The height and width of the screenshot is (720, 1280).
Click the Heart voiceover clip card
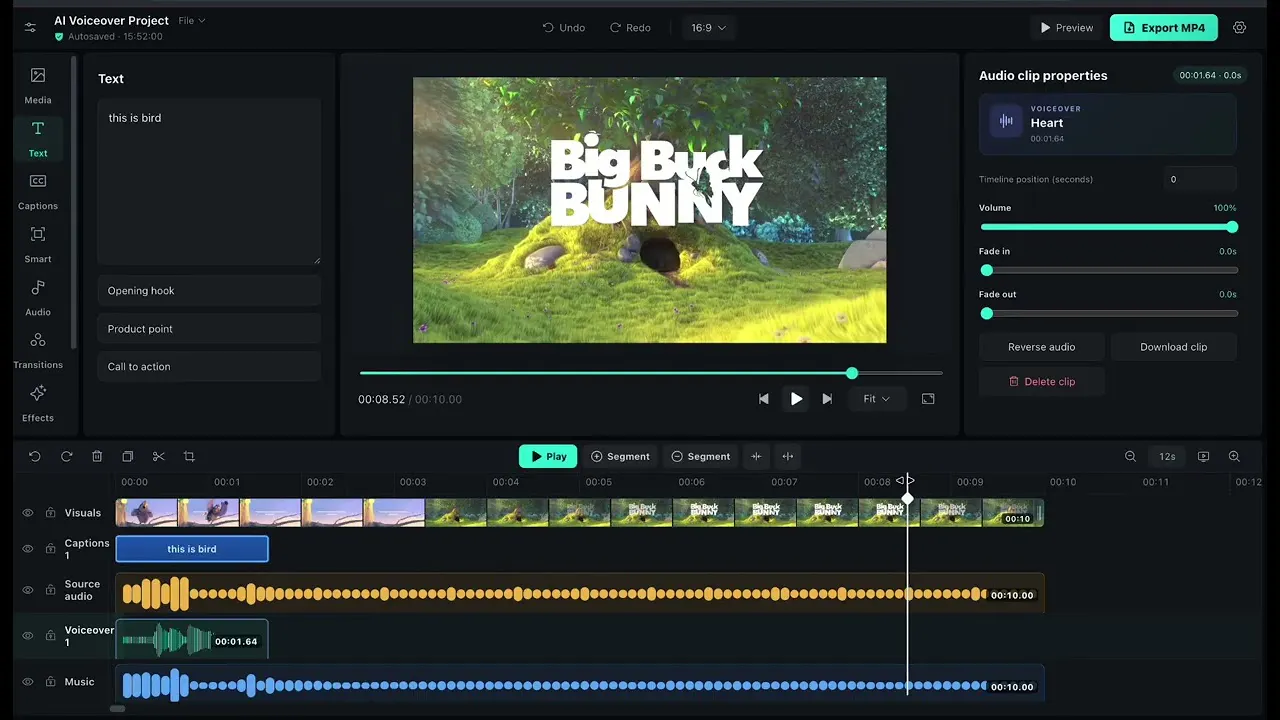coord(1108,124)
